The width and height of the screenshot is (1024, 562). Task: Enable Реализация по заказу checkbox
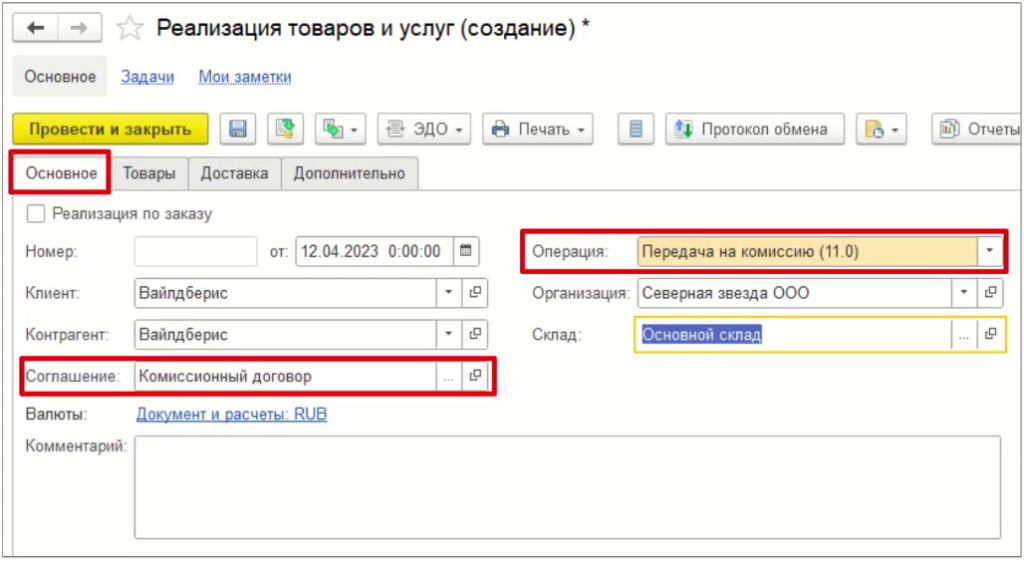pos(35,213)
